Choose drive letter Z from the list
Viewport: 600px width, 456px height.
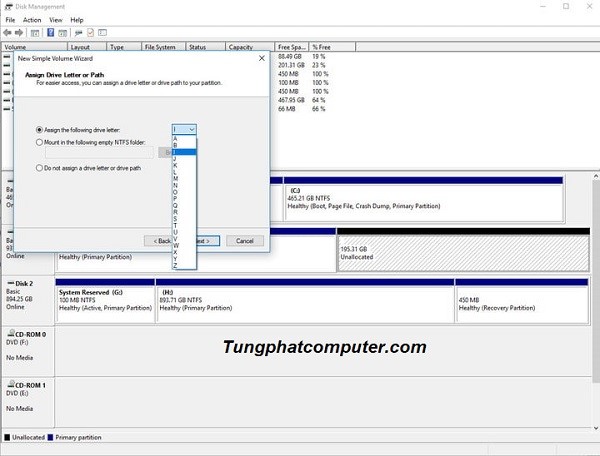[184, 265]
